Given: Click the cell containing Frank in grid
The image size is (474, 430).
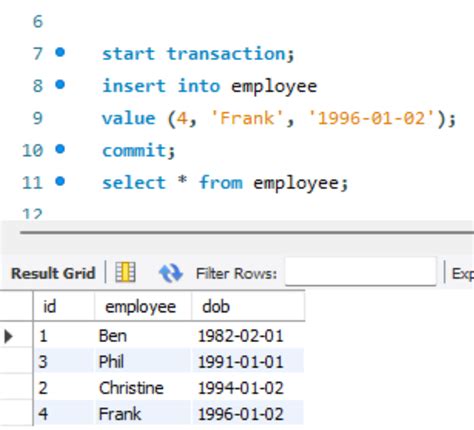Looking at the screenshot, I should [x=143, y=414].
